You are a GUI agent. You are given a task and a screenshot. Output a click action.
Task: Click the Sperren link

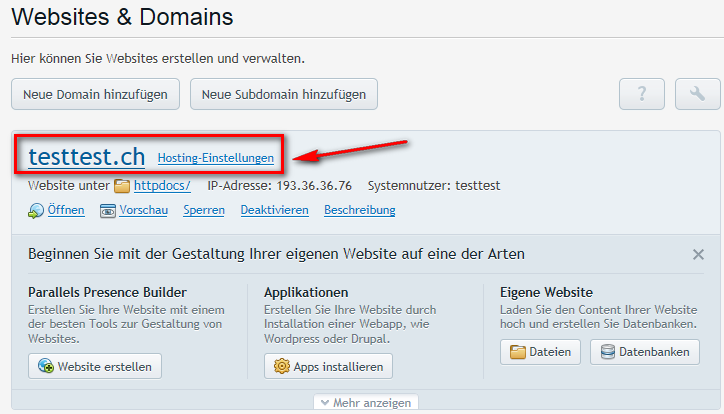(x=204, y=210)
